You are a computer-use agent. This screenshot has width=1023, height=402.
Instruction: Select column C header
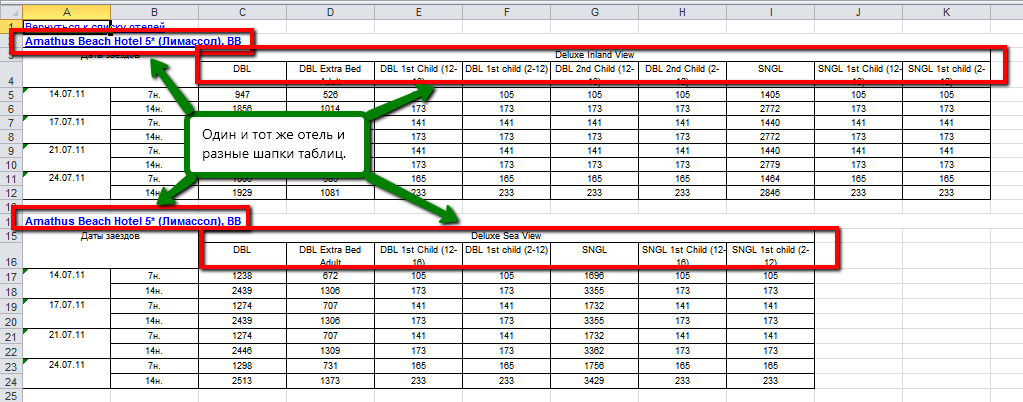pyautogui.click(x=242, y=12)
